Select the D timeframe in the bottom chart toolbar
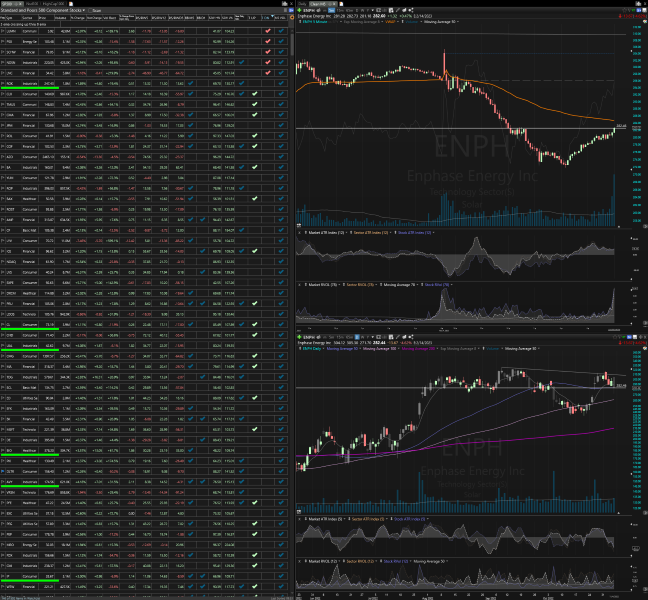The height and width of the screenshot is (600, 648). point(357,337)
